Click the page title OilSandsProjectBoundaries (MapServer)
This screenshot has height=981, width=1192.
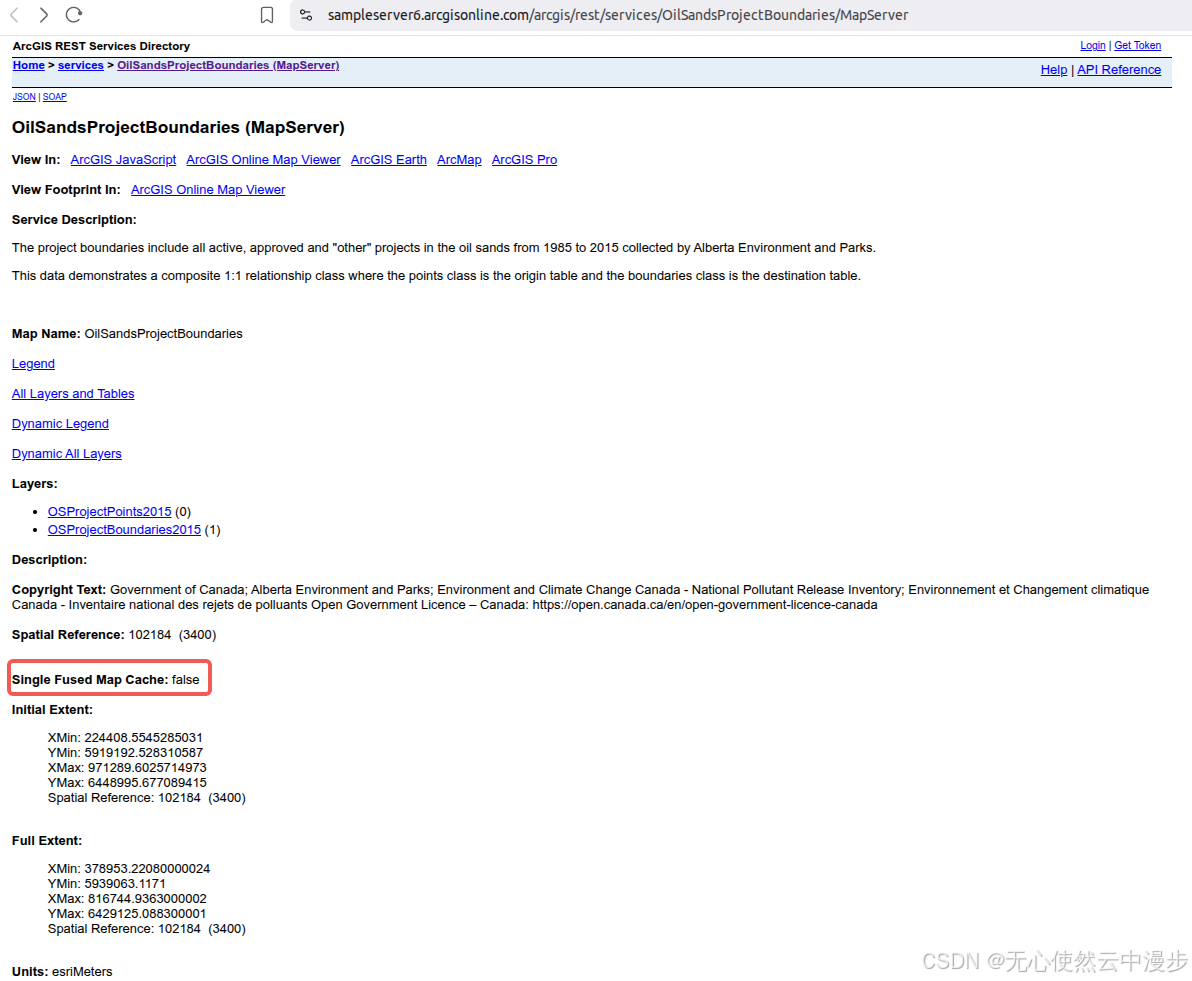[x=178, y=128]
